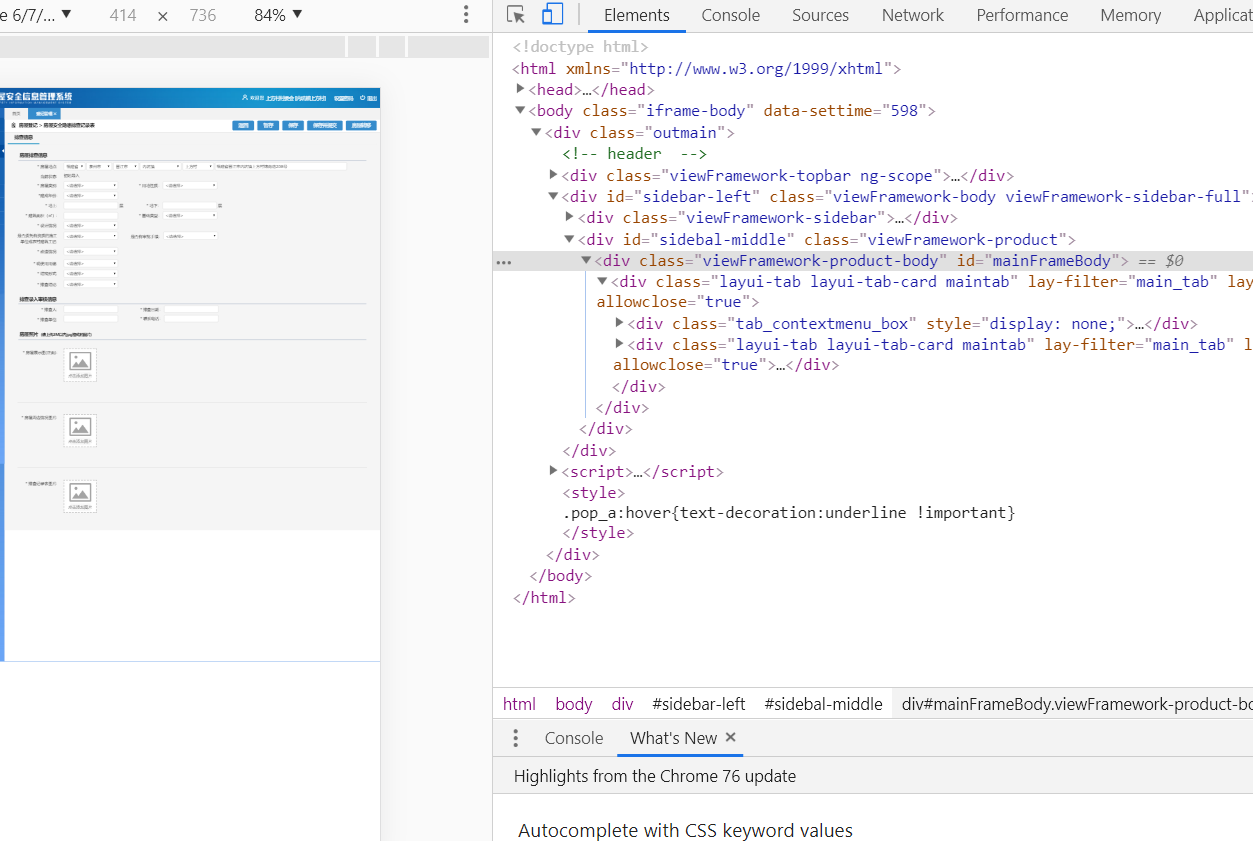Select the closing html tag line
The height and width of the screenshot is (841, 1253).
coord(544,598)
